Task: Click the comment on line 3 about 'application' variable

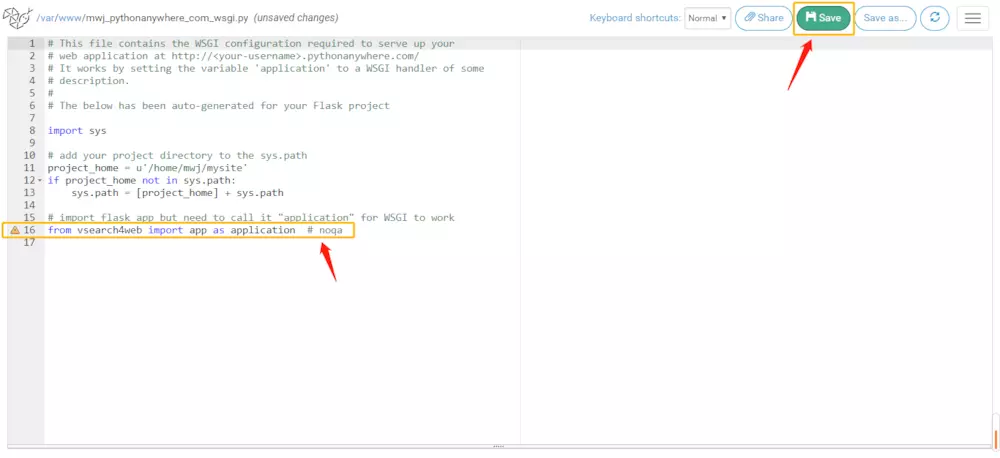Action: (266, 68)
